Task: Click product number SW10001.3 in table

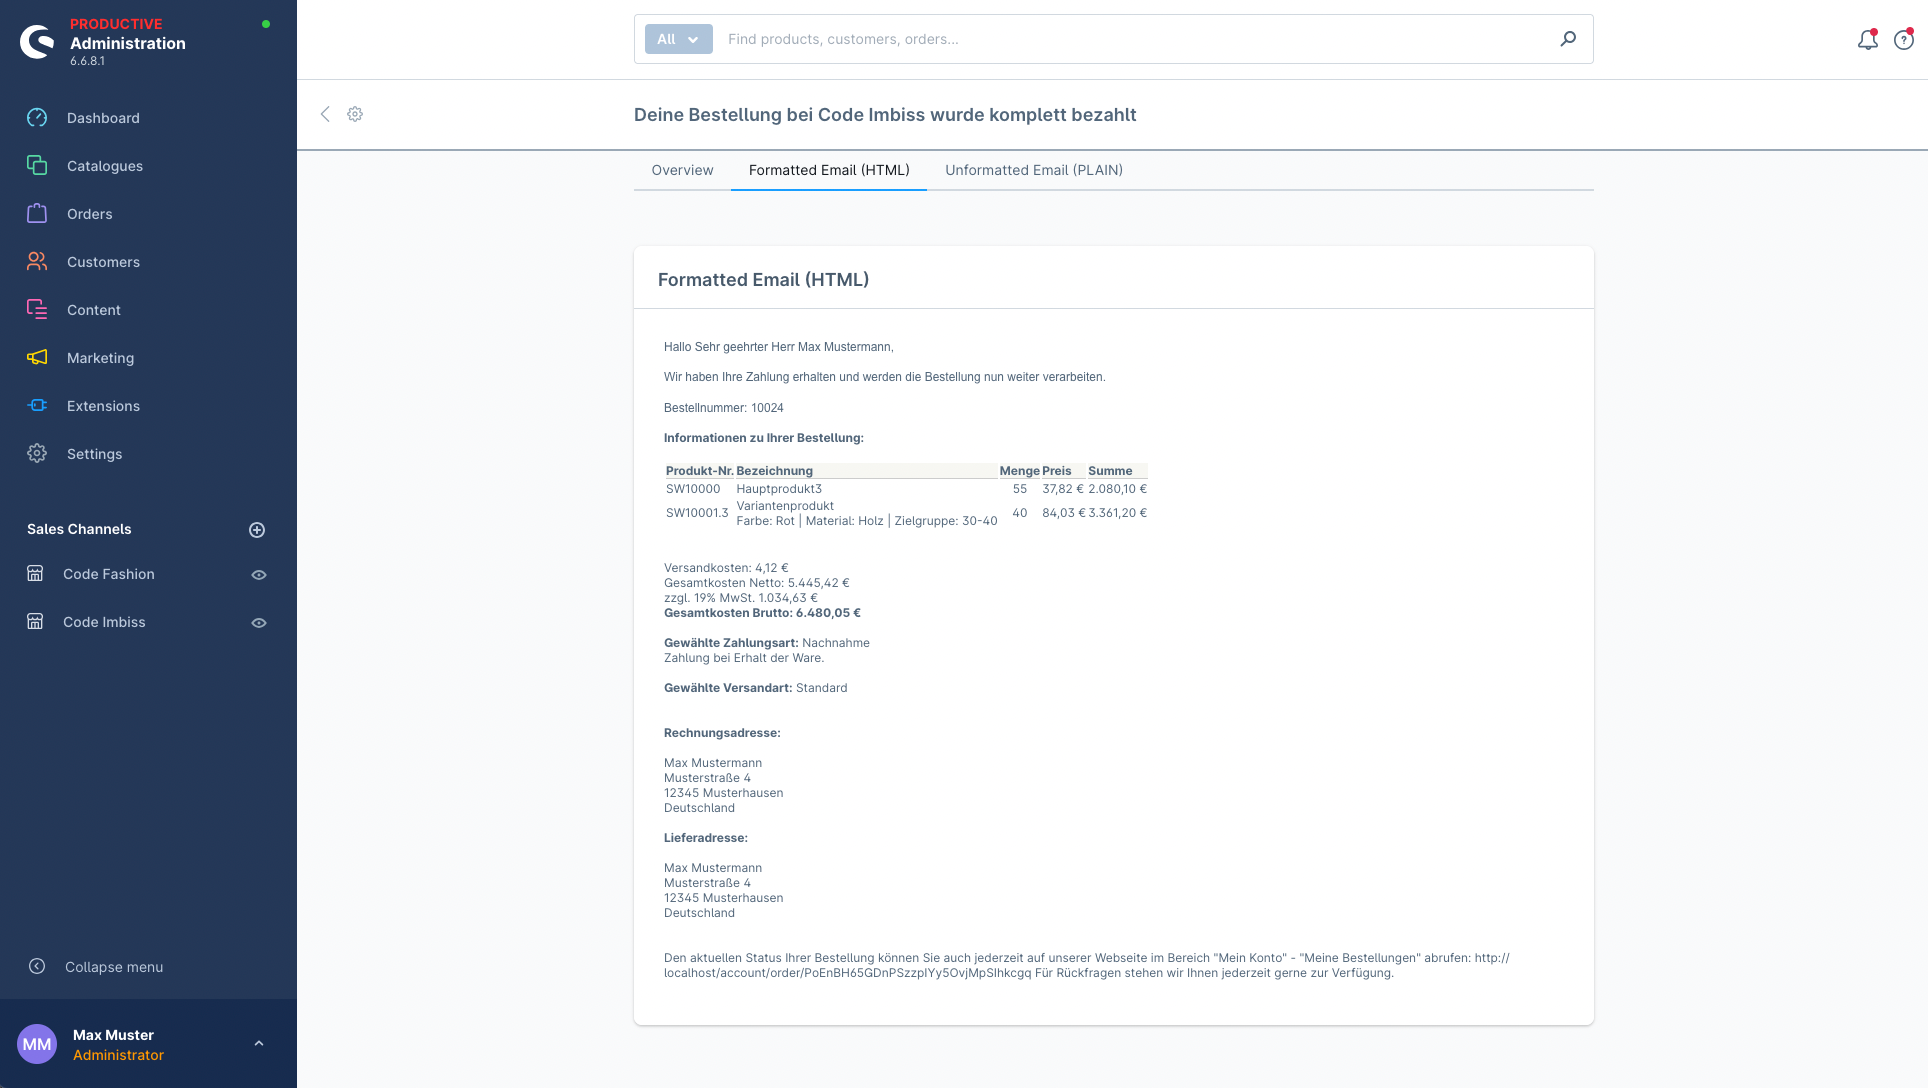Action: pos(697,513)
